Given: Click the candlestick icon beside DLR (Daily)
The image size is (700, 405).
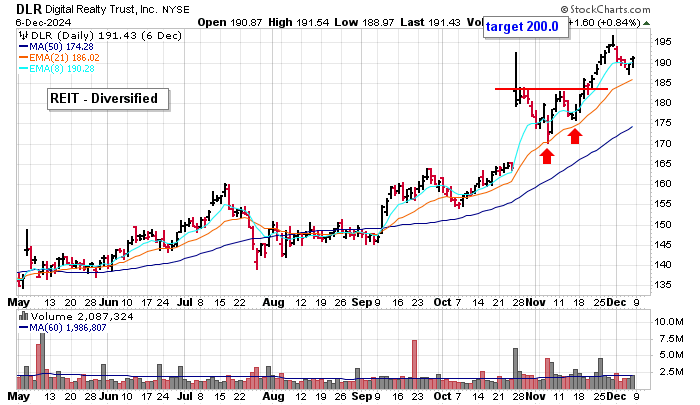Looking at the screenshot, I should coord(23,36).
